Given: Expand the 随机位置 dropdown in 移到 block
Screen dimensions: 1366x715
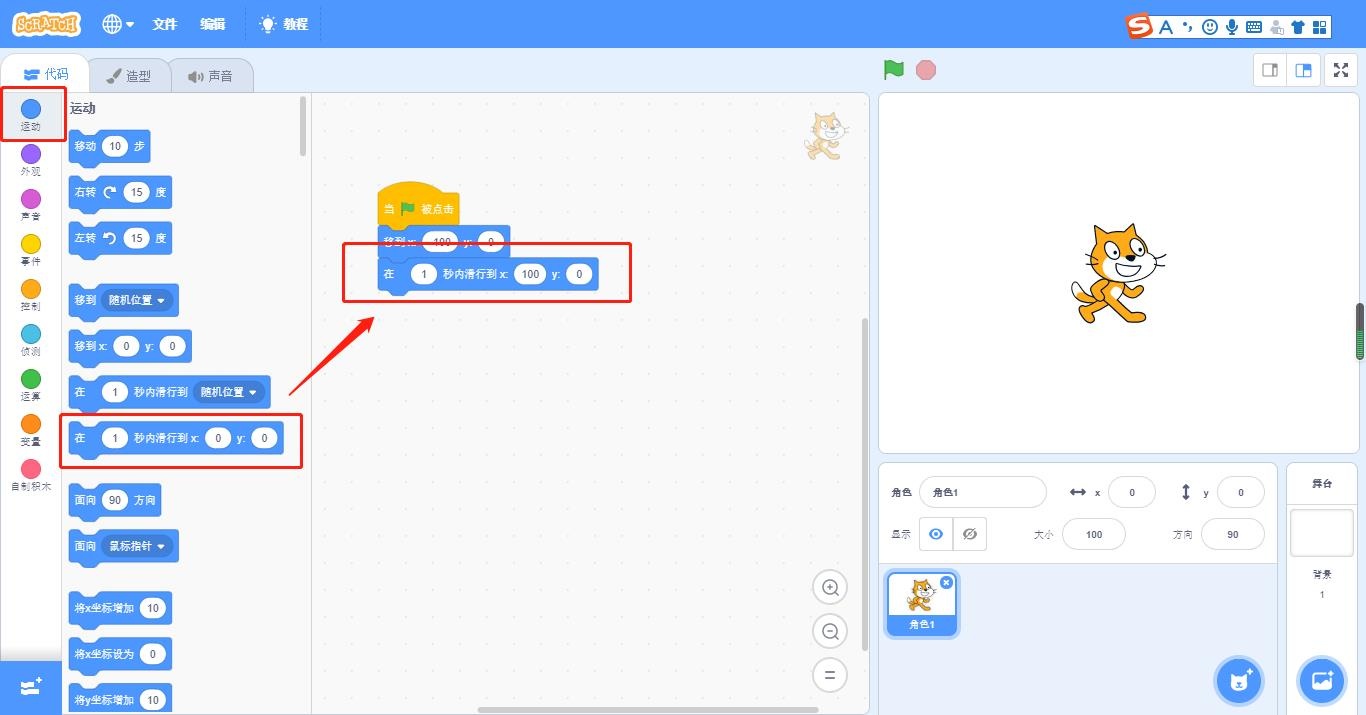Looking at the screenshot, I should click(138, 300).
